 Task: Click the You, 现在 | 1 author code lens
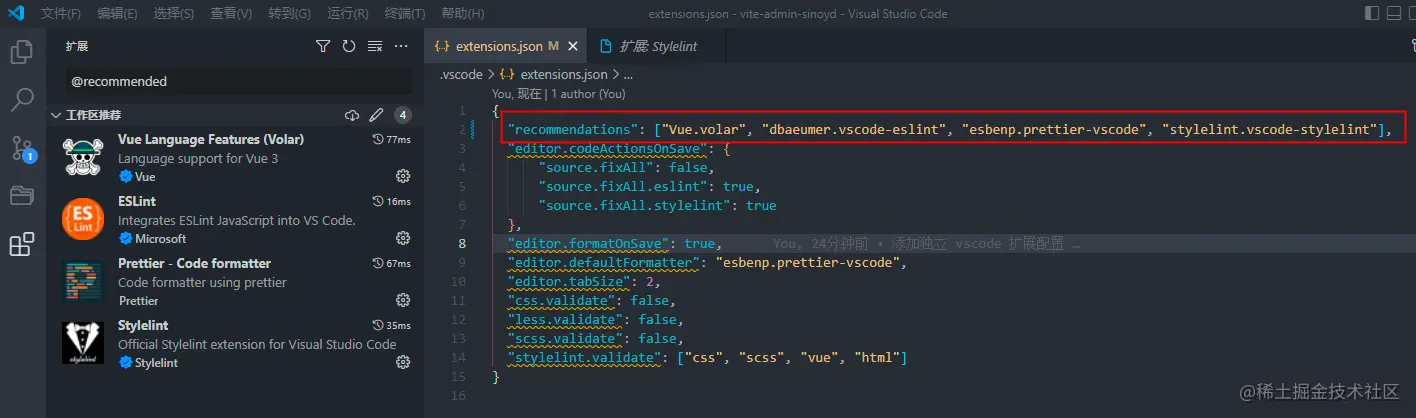pyautogui.click(x=558, y=93)
